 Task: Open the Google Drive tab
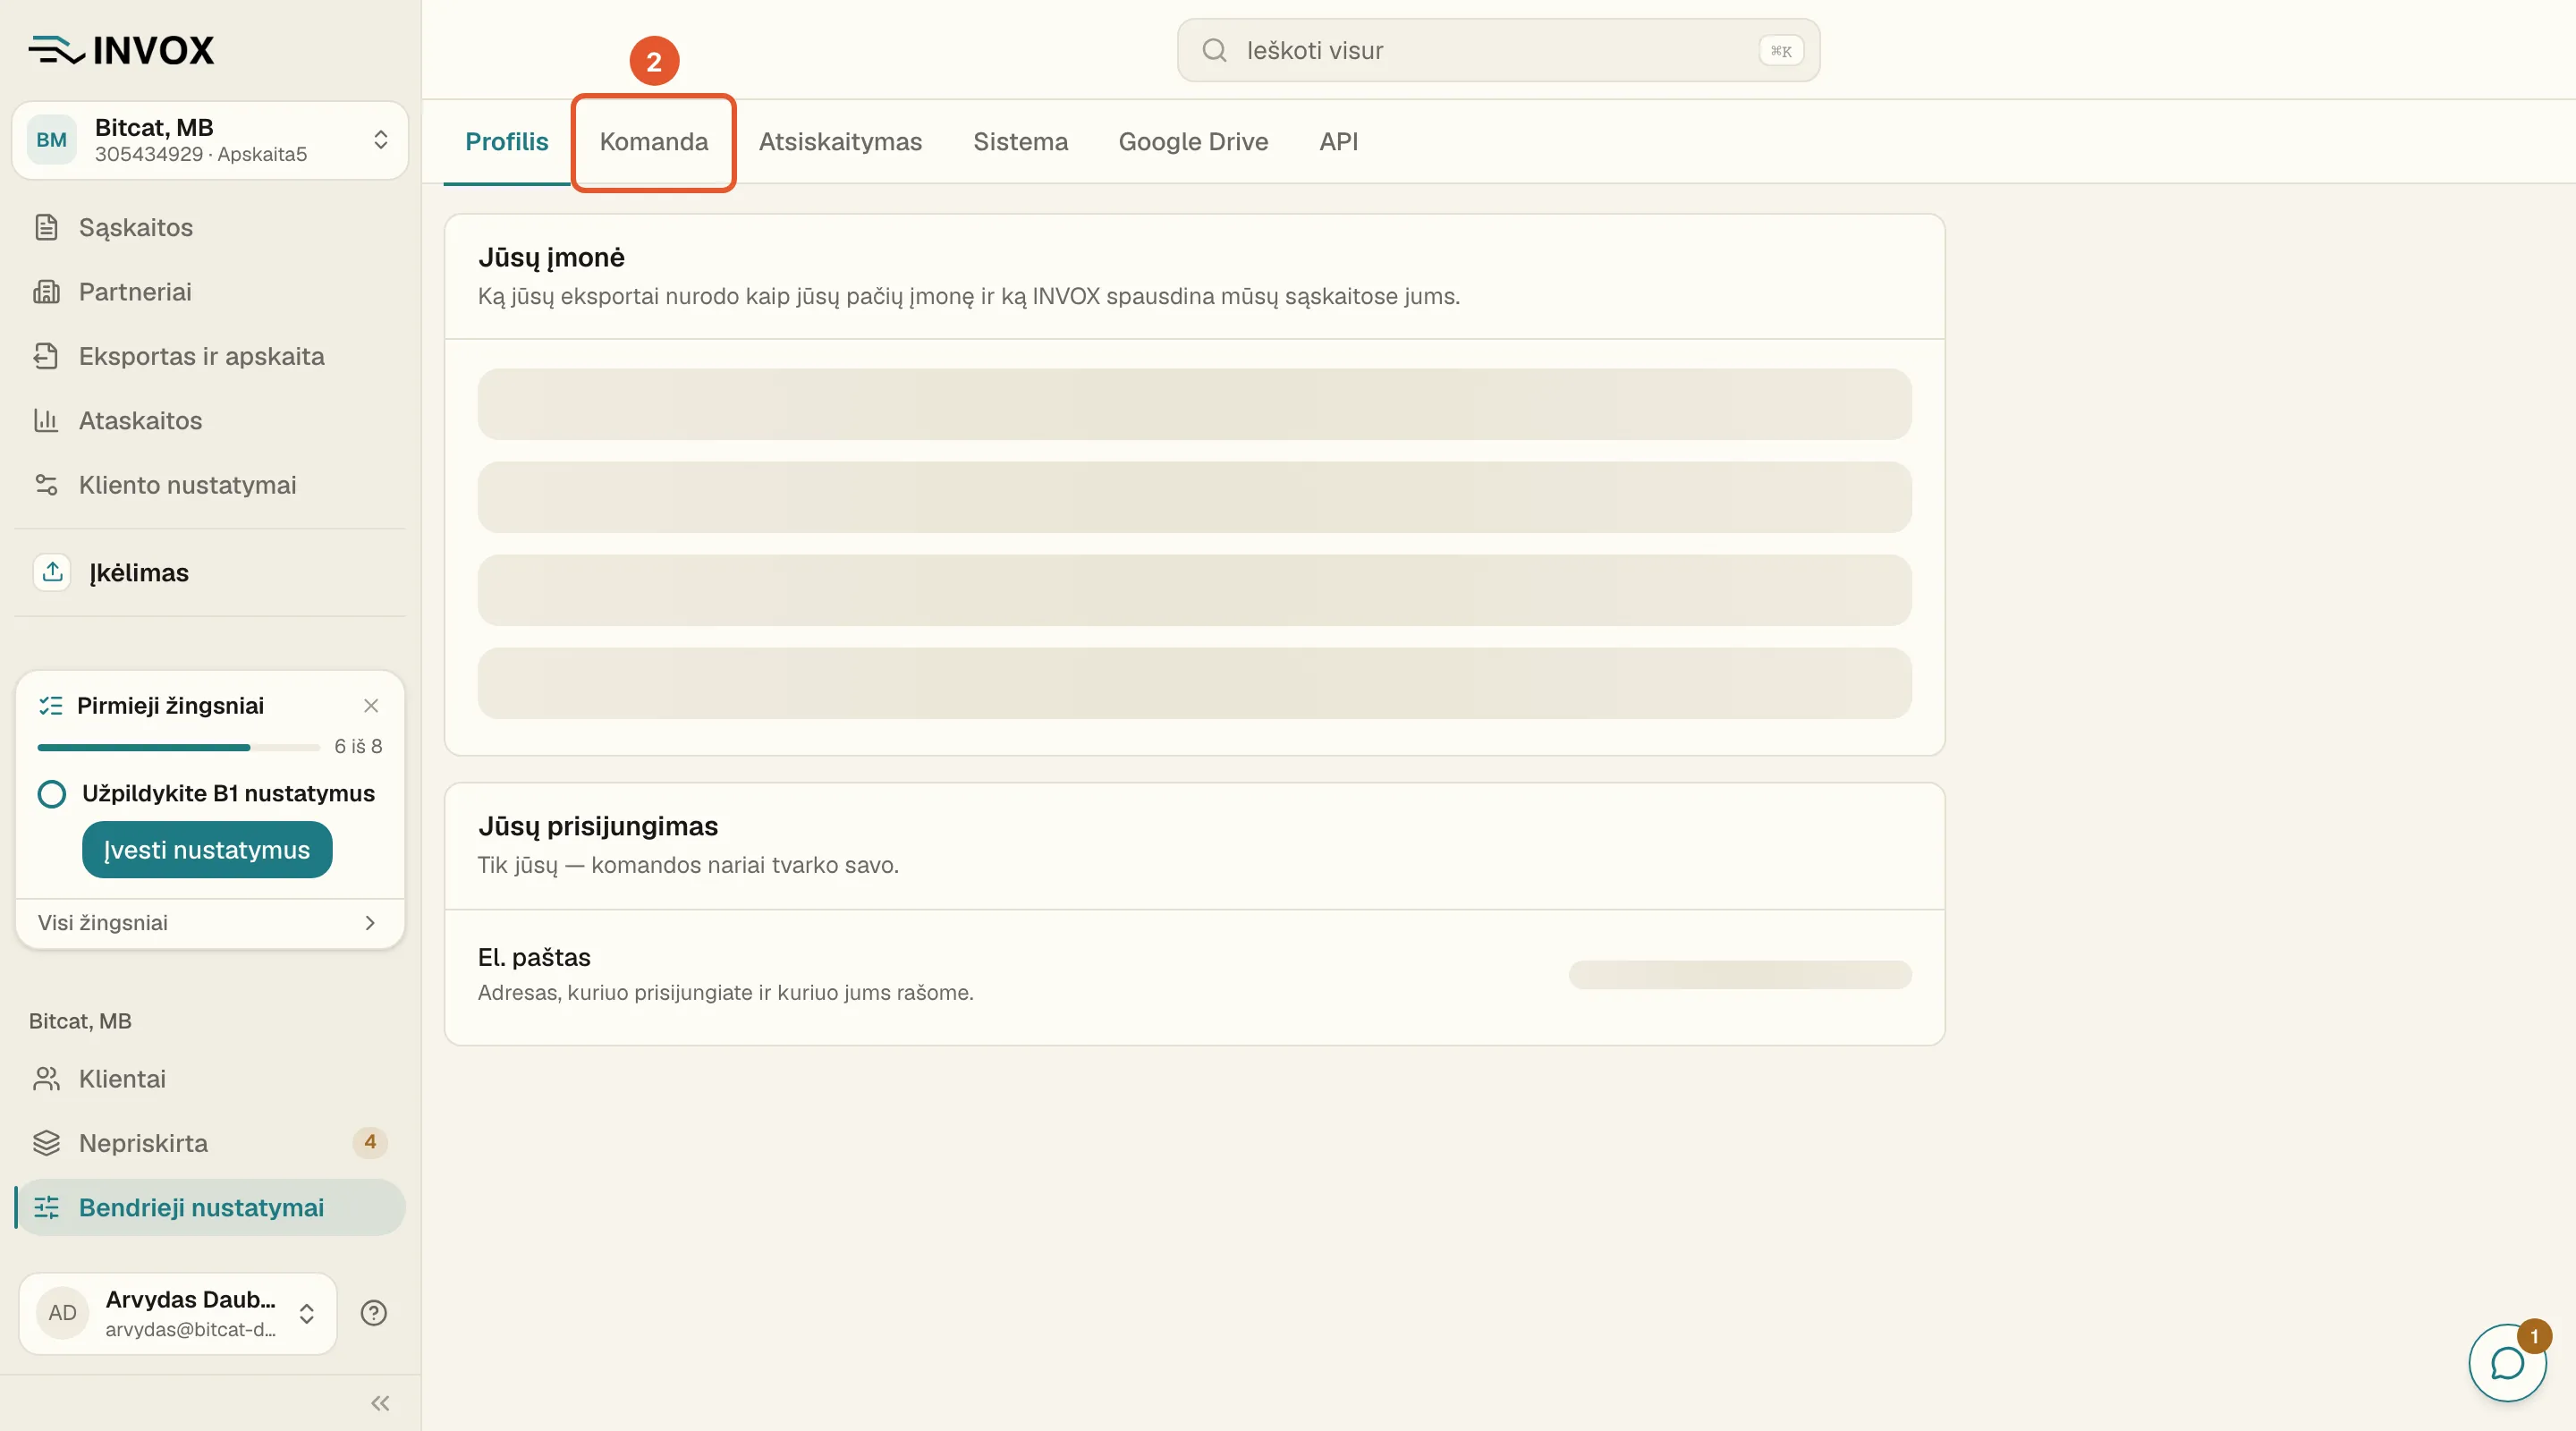pyautogui.click(x=1193, y=142)
